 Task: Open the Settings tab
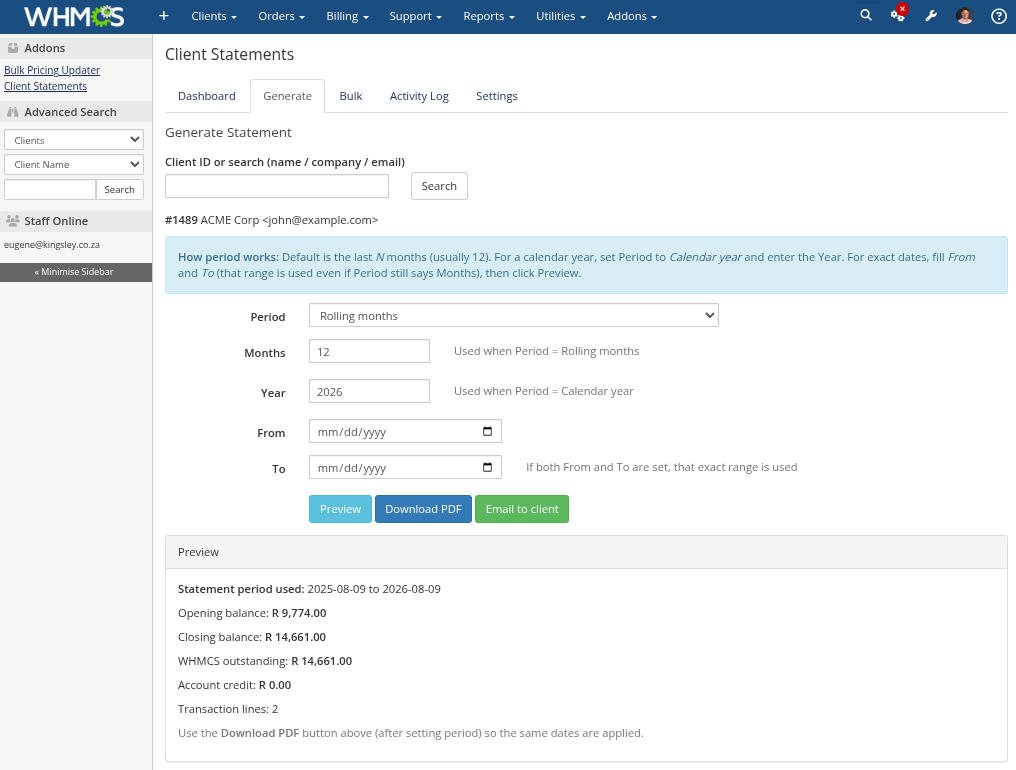496,96
